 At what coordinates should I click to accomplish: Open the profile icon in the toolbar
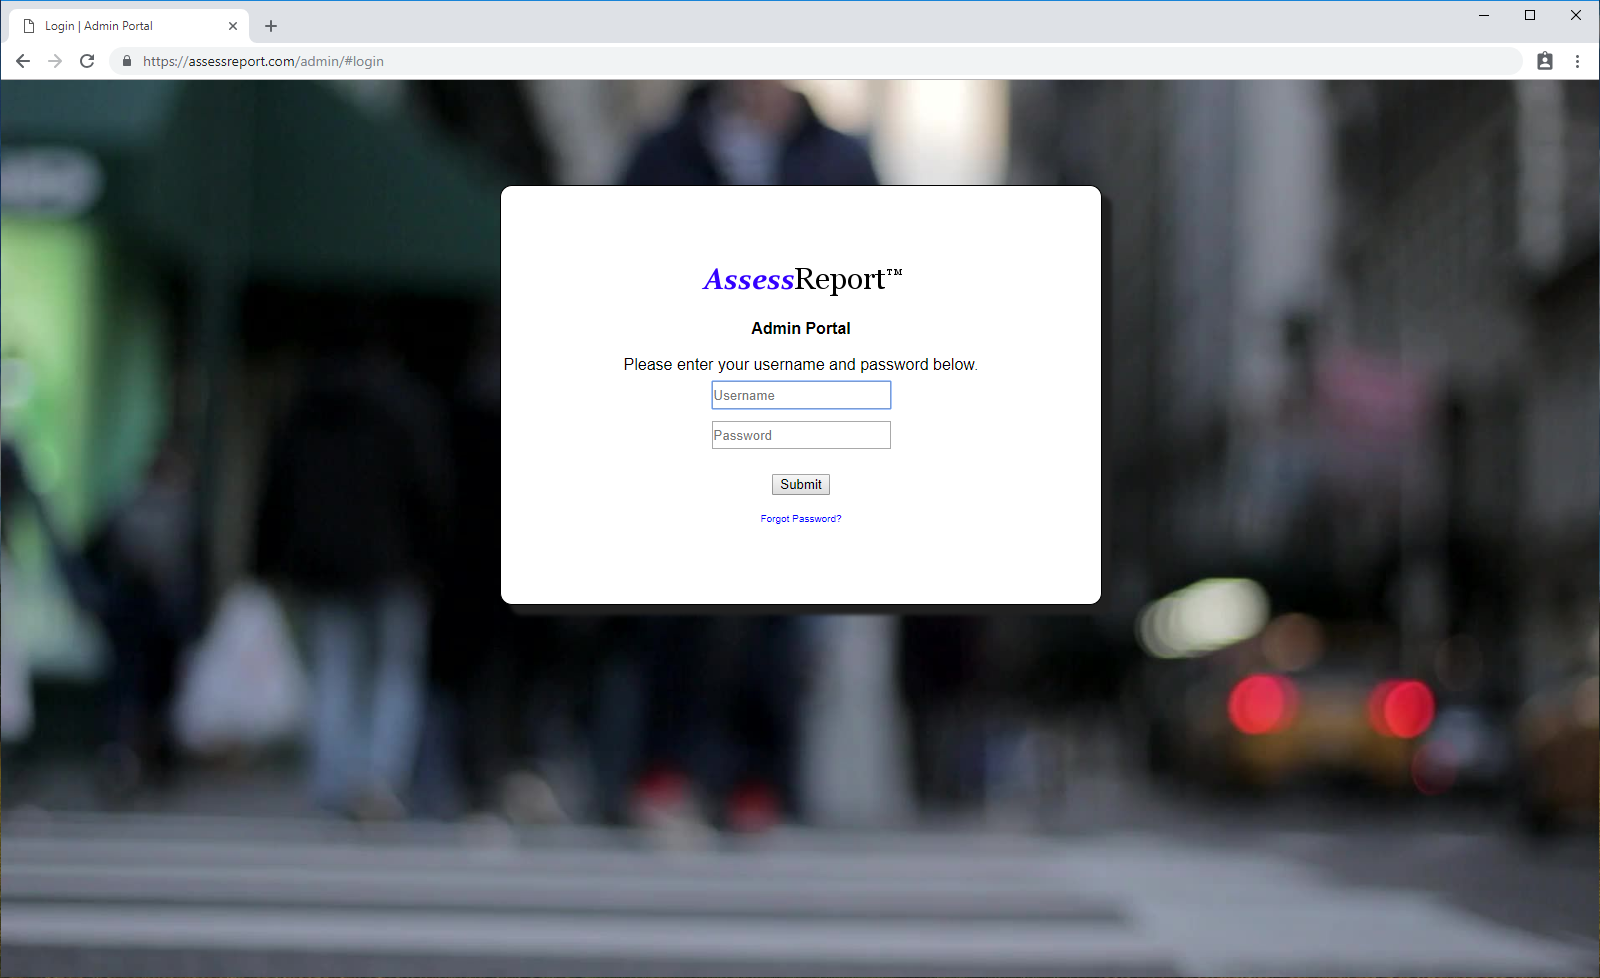1545,61
